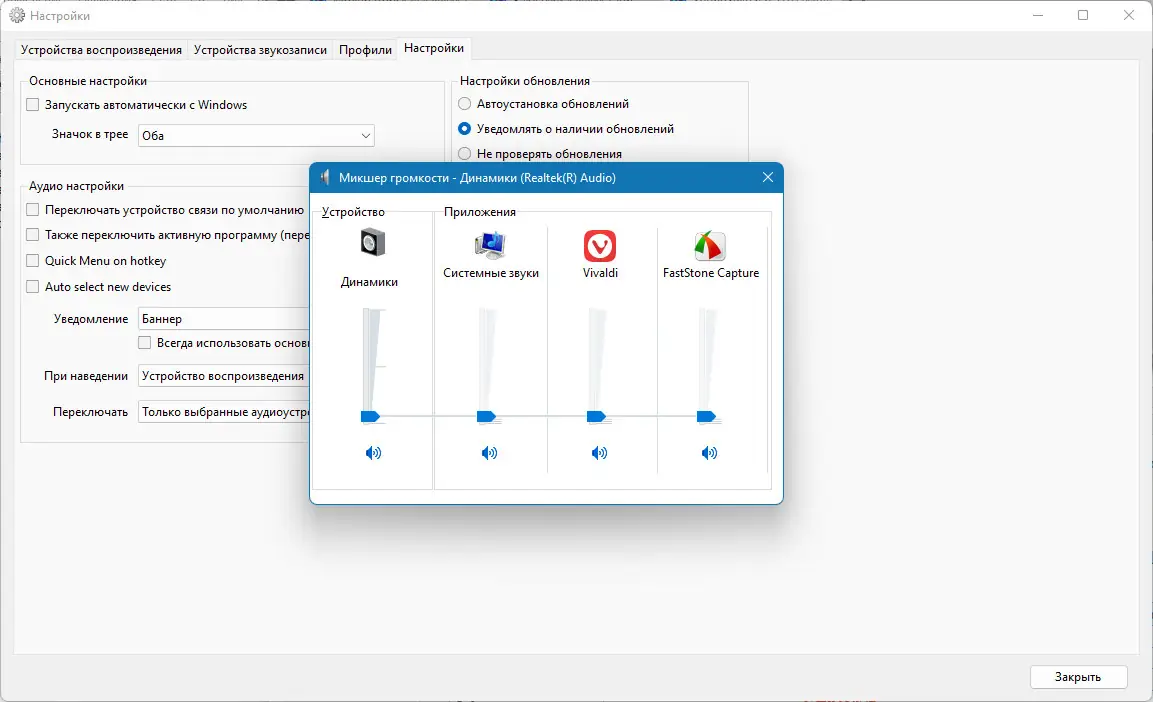Minimize the Настройки window
The height and width of the screenshot is (702, 1153).
pyautogui.click(x=1038, y=15)
